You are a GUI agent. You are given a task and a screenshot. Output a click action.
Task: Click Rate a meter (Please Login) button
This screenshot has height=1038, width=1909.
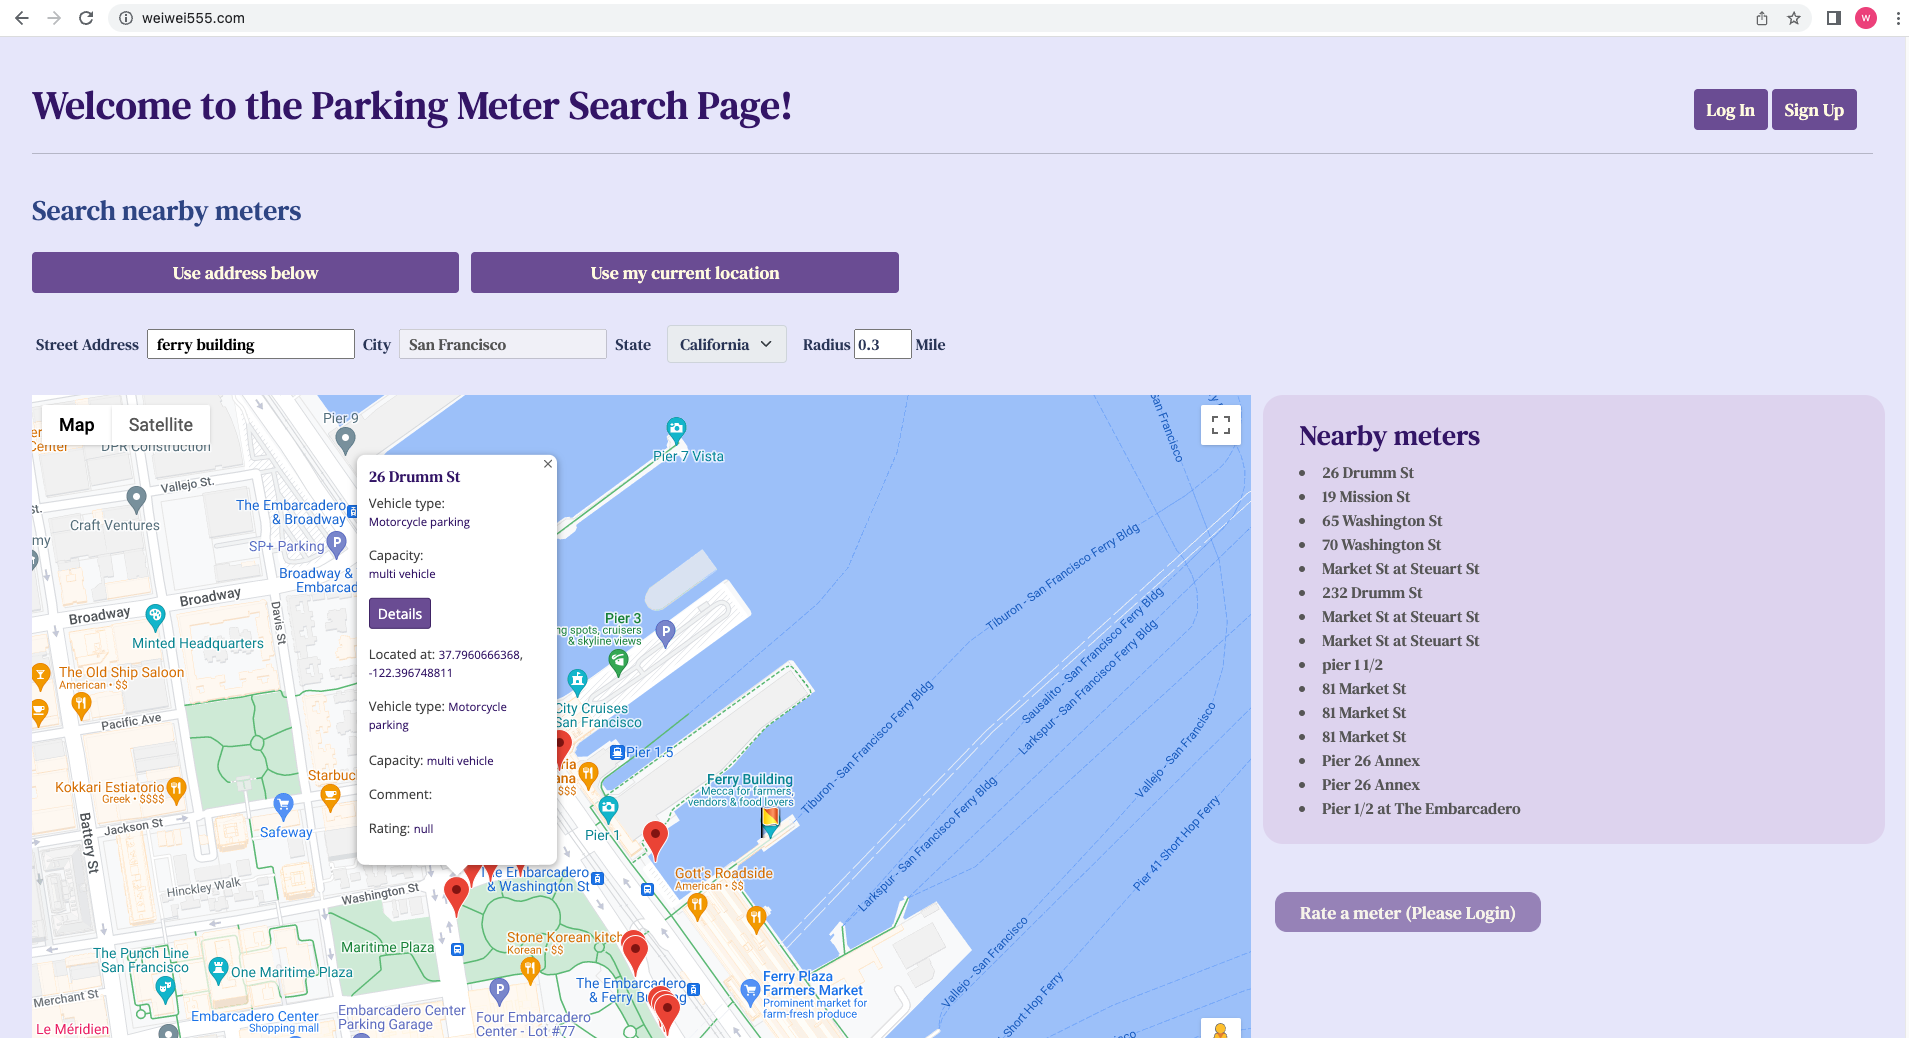tap(1407, 913)
